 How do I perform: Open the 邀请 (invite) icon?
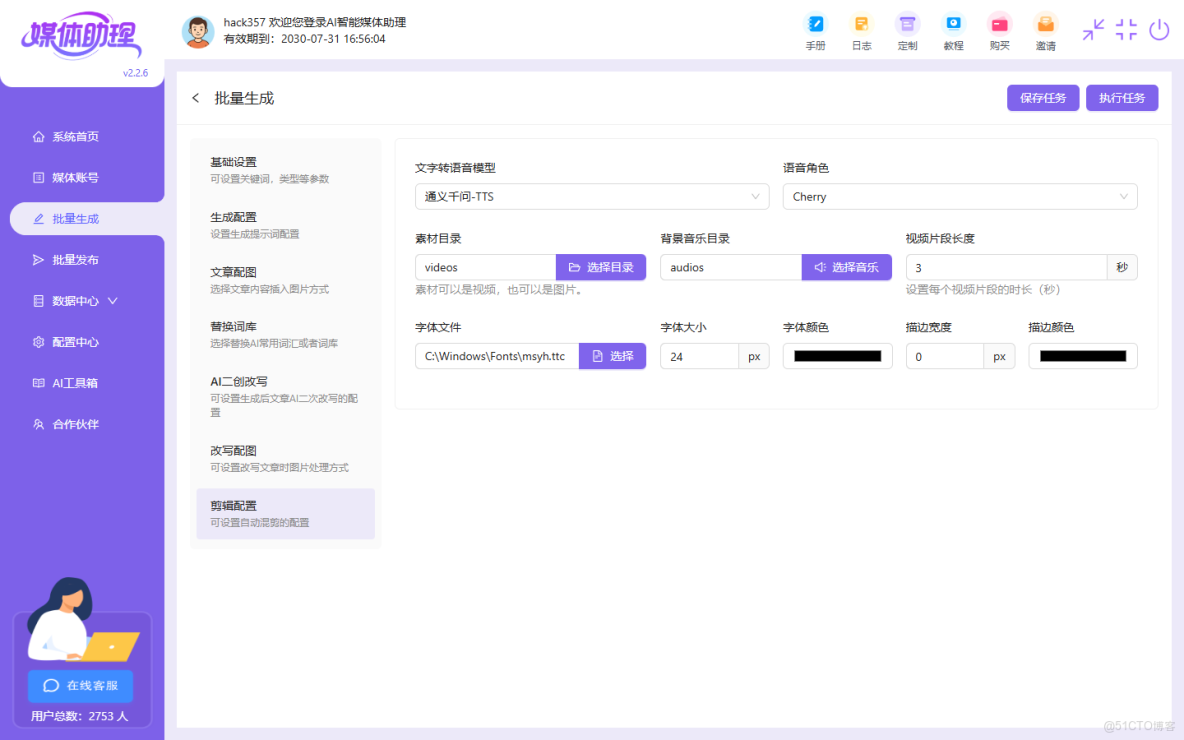click(x=1045, y=30)
